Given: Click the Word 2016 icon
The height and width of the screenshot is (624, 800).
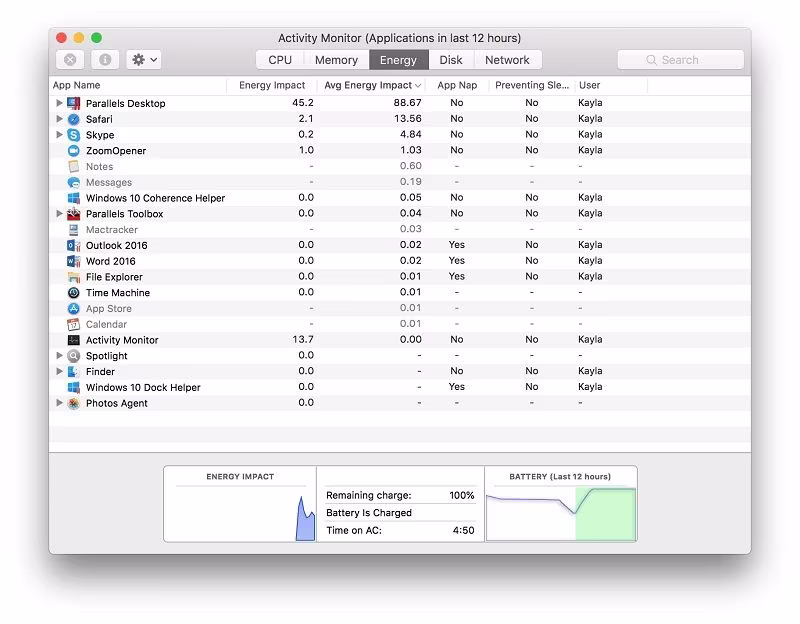Looking at the screenshot, I should pyautogui.click(x=73, y=261).
